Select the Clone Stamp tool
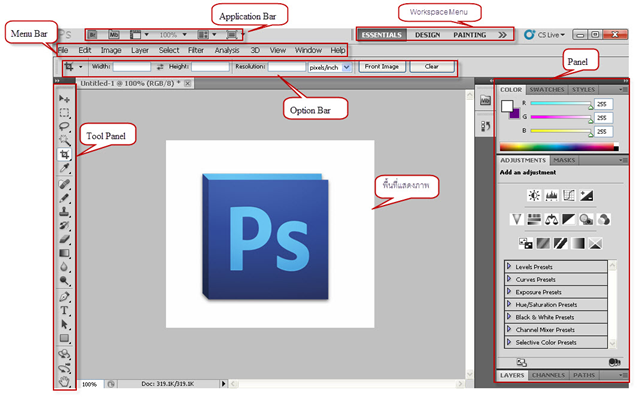This screenshot has height=400, width=640. pyautogui.click(x=64, y=212)
